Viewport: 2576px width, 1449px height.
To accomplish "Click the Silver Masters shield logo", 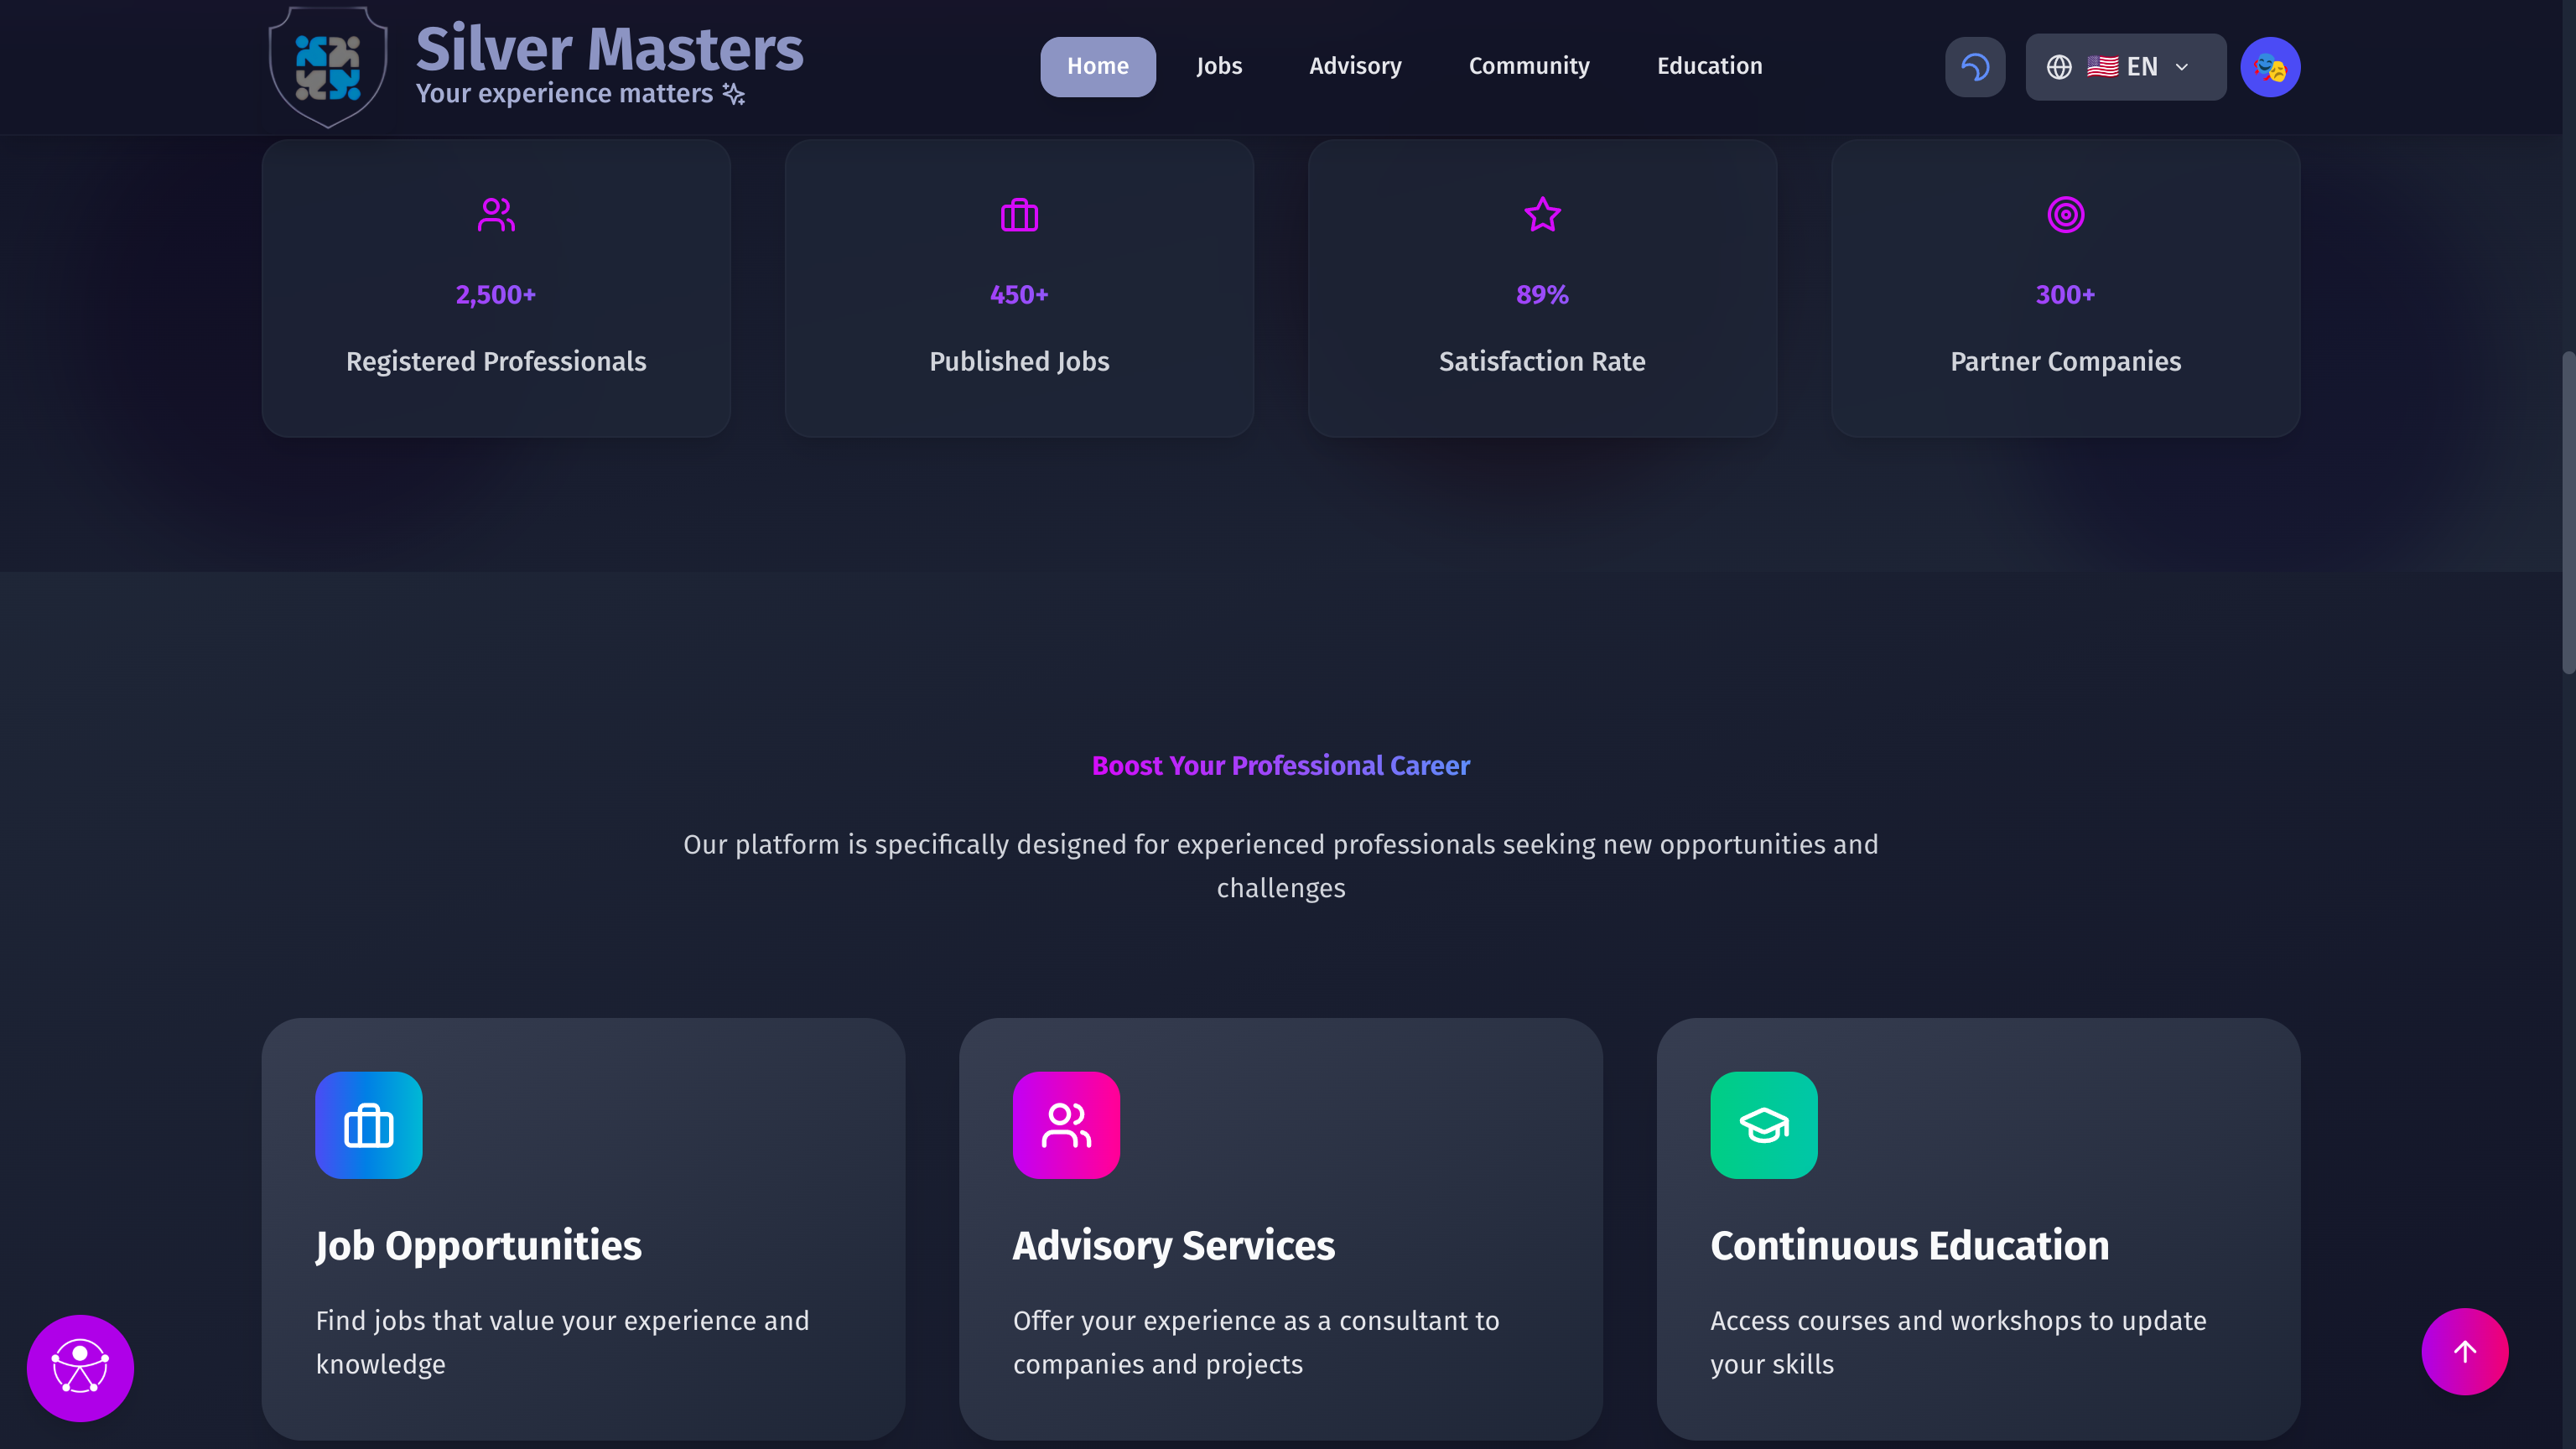I will [x=328, y=66].
